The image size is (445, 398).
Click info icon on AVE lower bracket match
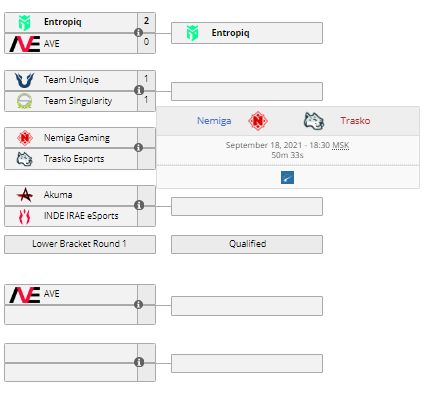(x=139, y=304)
